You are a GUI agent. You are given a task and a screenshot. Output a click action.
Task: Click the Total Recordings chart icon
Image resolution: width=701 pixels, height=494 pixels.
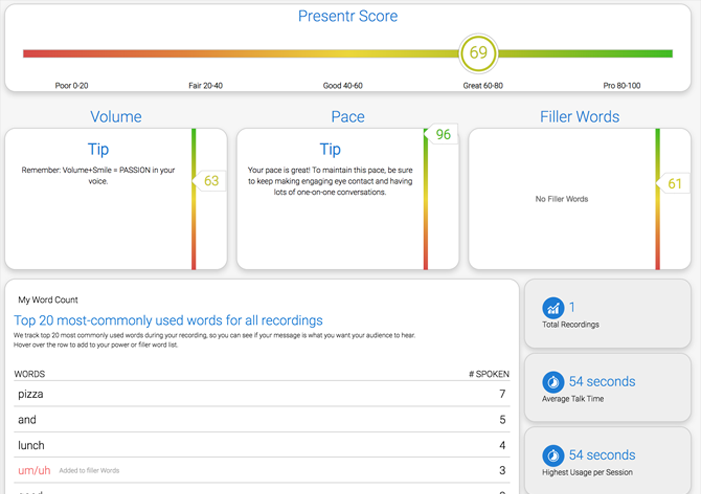553,308
